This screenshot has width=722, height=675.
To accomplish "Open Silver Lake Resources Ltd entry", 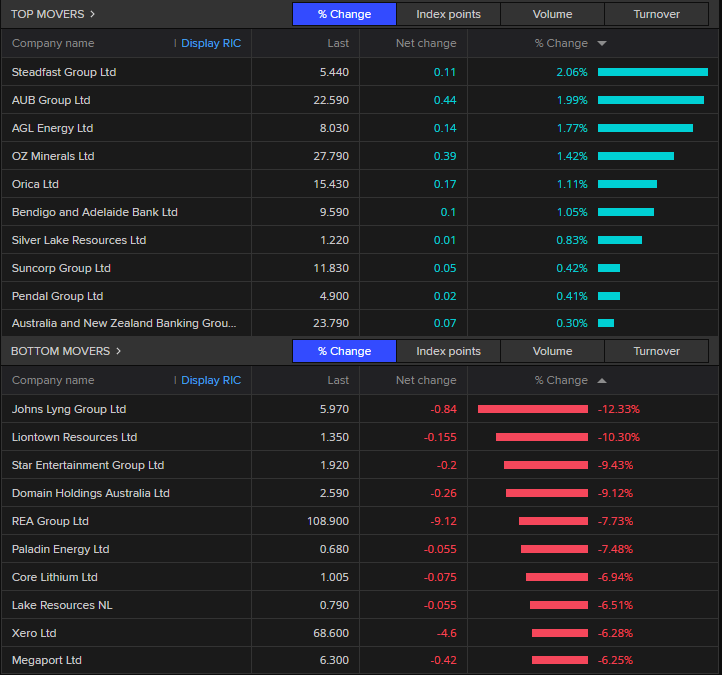I will tap(79, 240).
